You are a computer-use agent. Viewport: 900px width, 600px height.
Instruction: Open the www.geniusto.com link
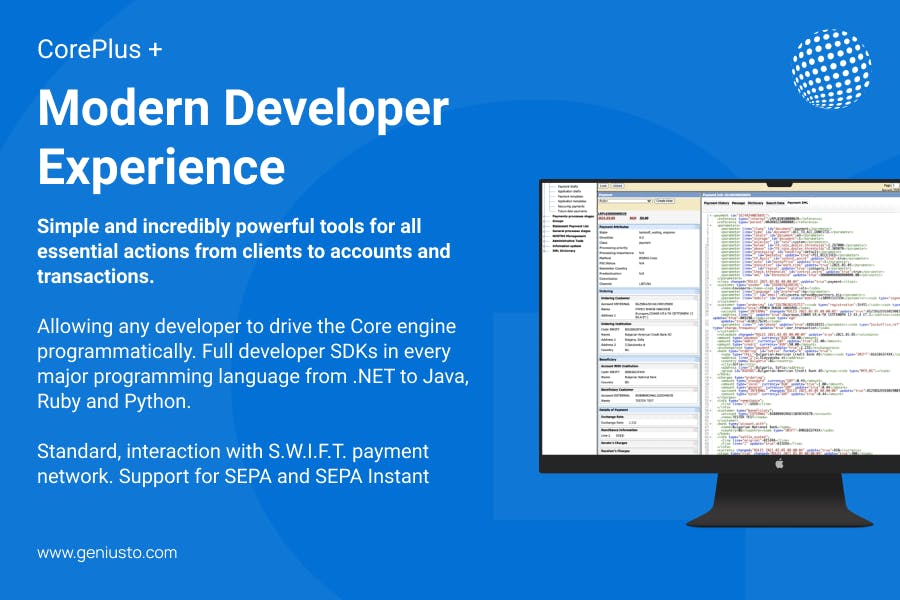click(107, 553)
